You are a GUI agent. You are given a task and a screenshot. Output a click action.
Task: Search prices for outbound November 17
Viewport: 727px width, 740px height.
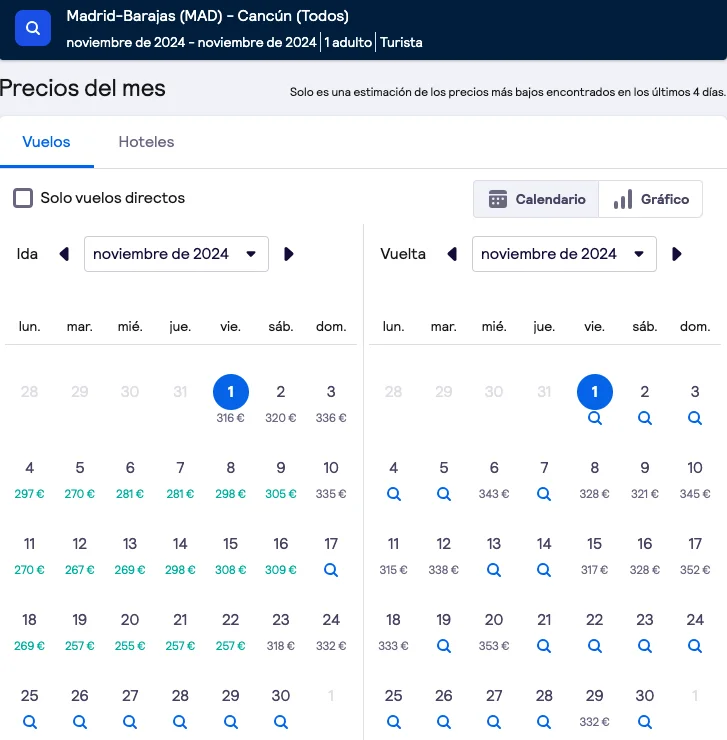click(331, 570)
